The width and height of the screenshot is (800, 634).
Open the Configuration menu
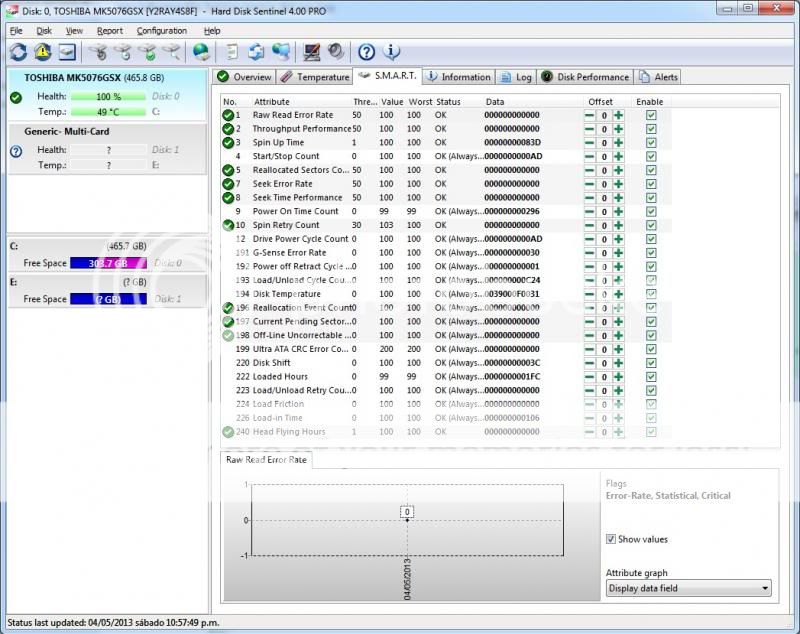[x=161, y=31]
